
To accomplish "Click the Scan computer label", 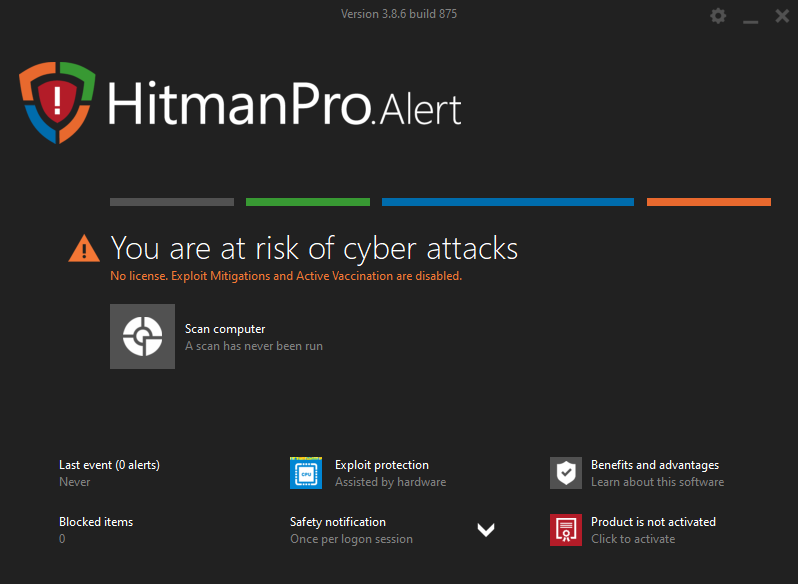I will [x=225, y=329].
